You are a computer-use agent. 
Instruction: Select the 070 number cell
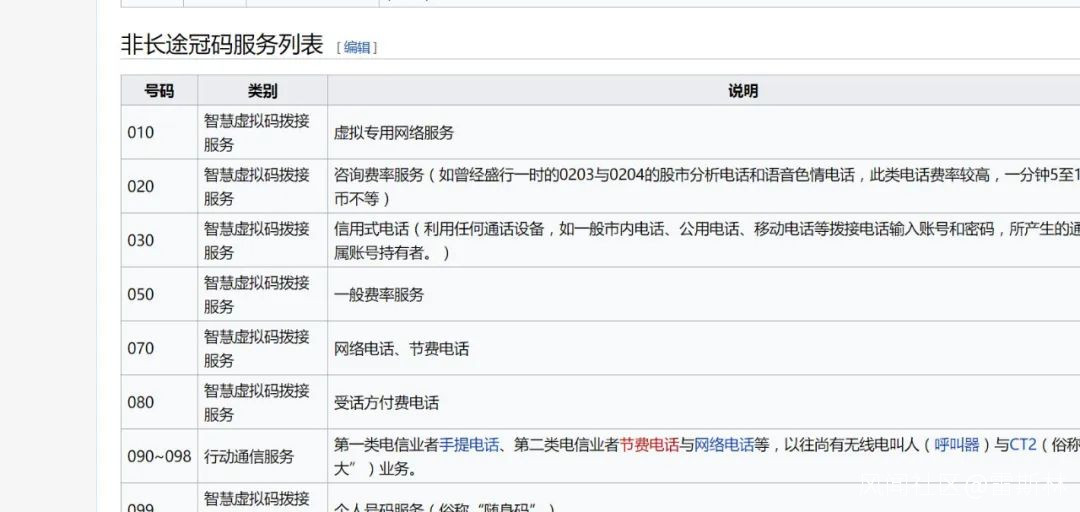tap(159, 348)
